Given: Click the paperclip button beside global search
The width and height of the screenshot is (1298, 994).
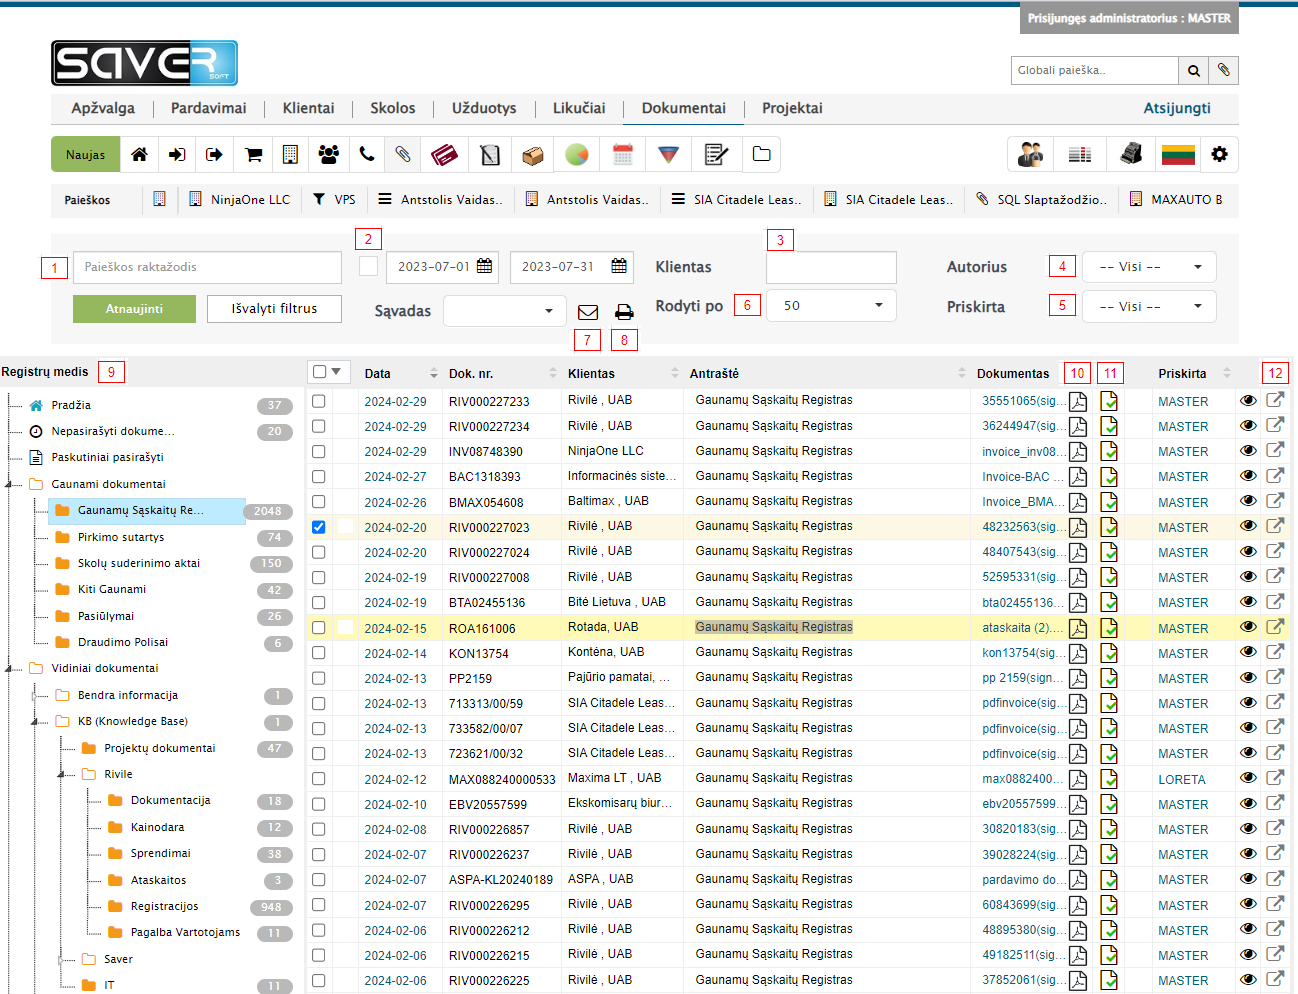Looking at the screenshot, I should tap(1224, 71).
